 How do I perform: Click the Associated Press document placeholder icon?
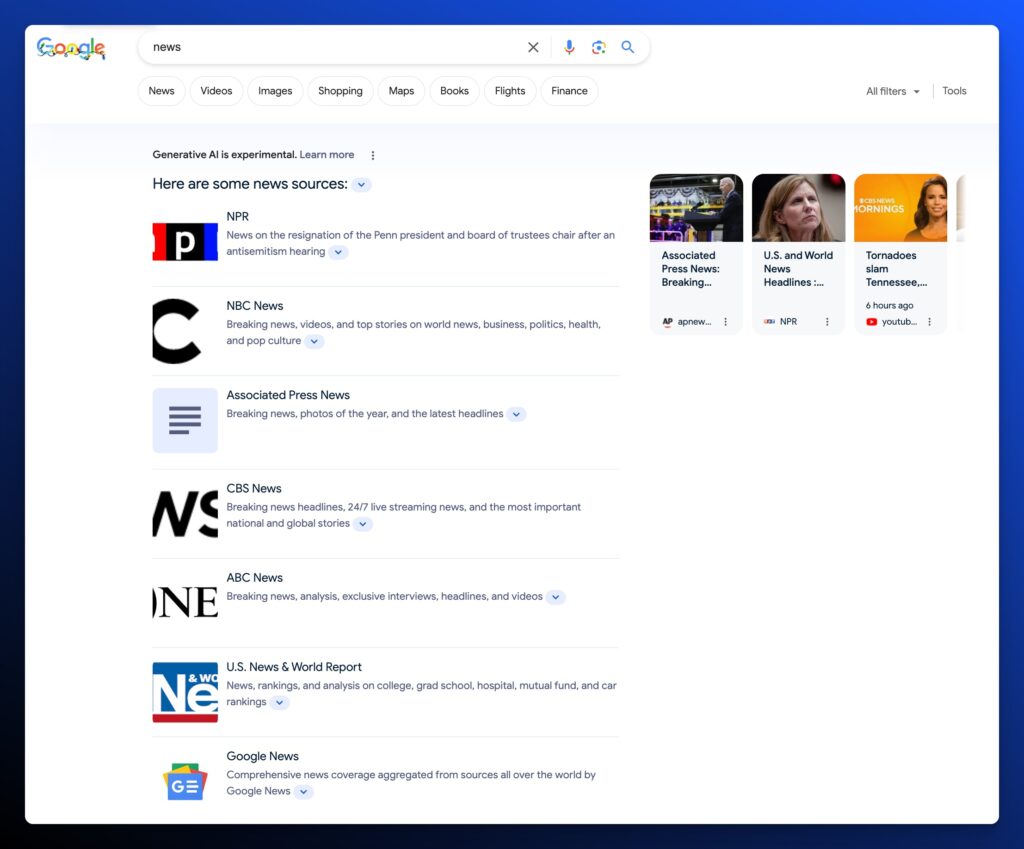[x=185, y=420]
